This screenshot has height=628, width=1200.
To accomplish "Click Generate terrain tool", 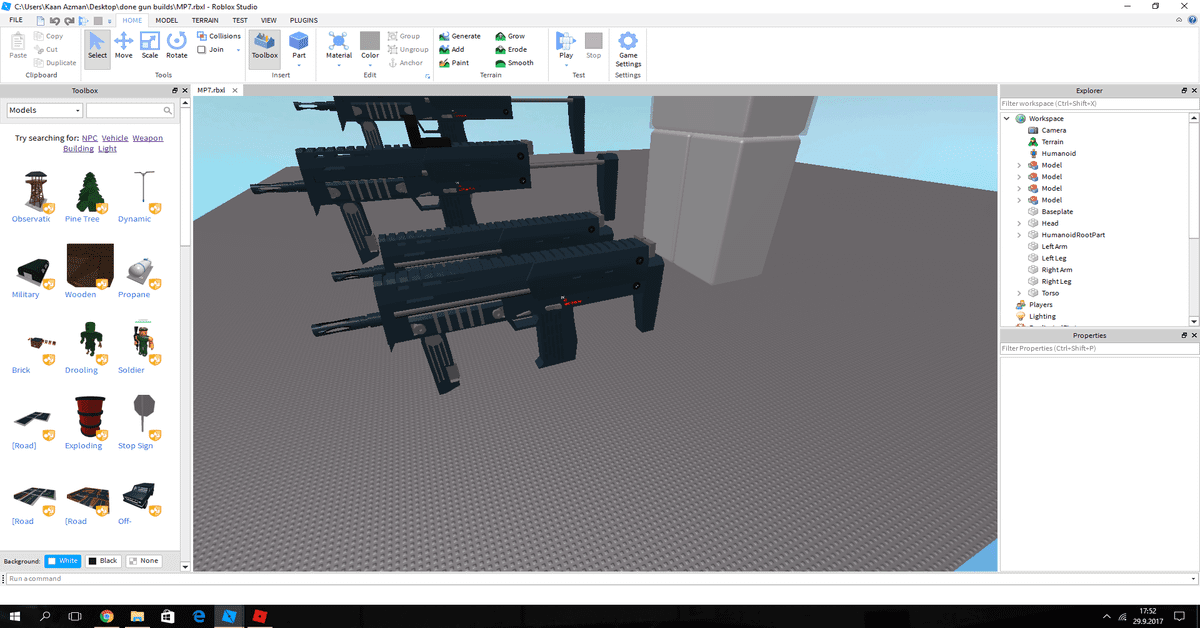I will point(459,36).
